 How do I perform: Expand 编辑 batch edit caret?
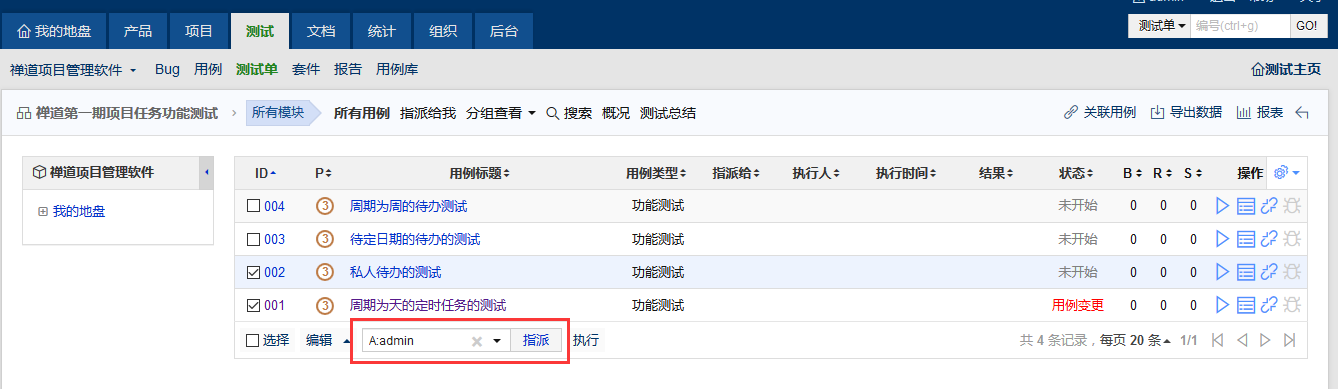point(347,341)
